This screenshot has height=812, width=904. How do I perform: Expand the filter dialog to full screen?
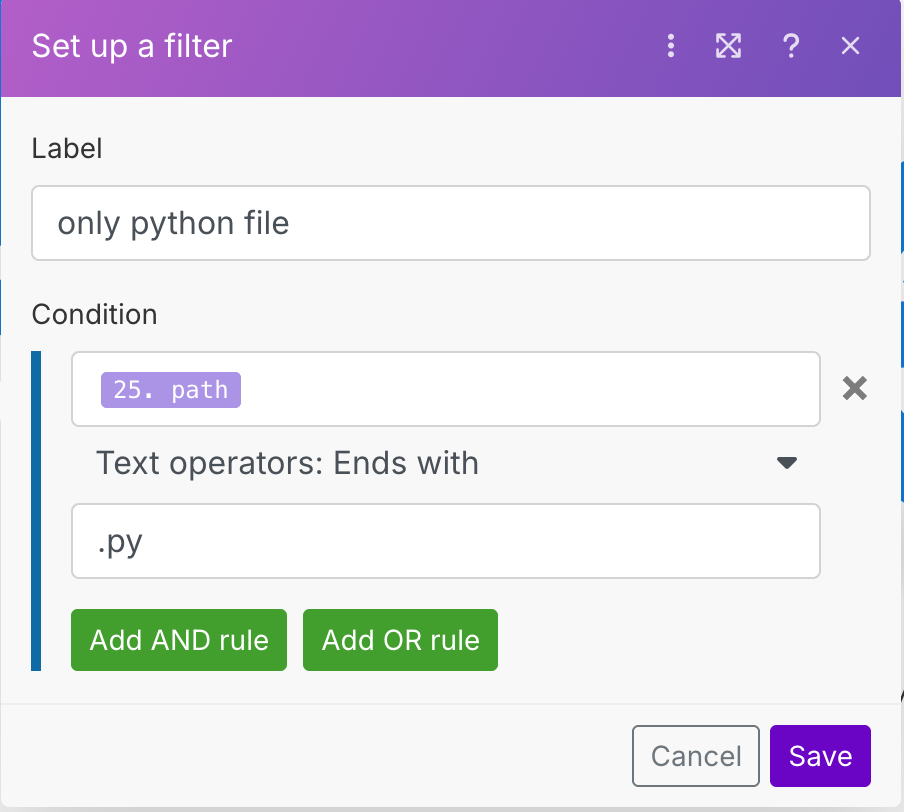click(729, 46)
